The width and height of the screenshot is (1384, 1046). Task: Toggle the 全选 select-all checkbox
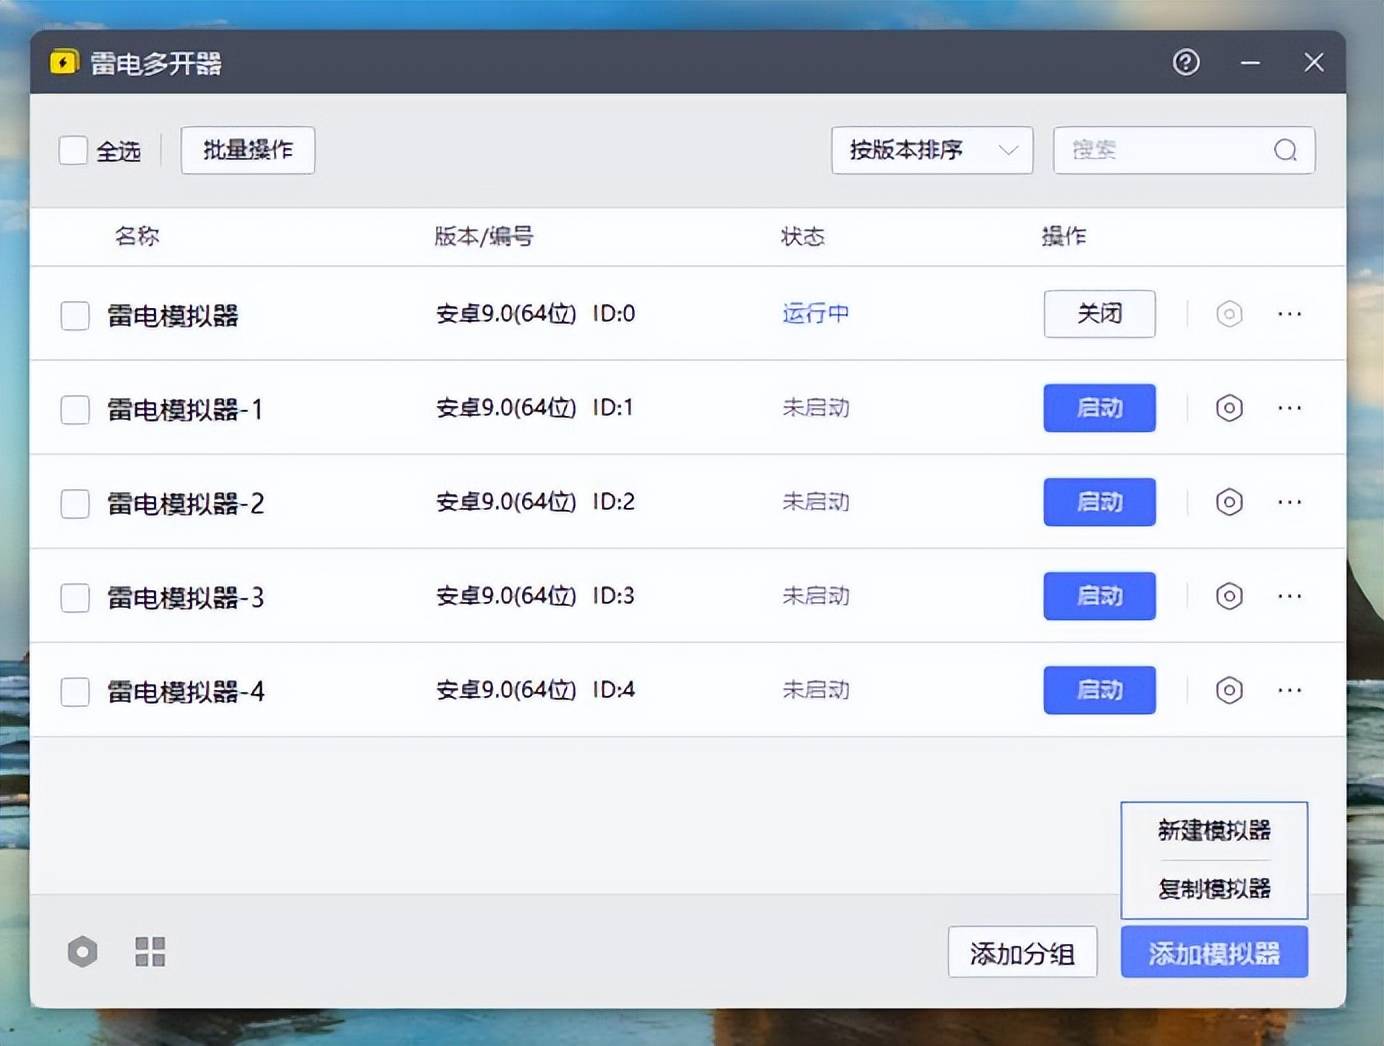click(x=73, y=150)
